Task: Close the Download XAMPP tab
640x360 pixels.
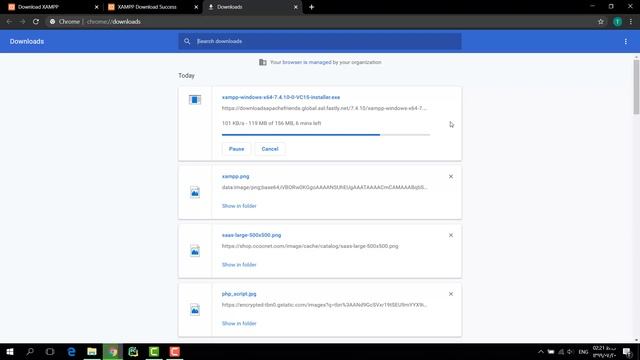Action: [96, 7]
